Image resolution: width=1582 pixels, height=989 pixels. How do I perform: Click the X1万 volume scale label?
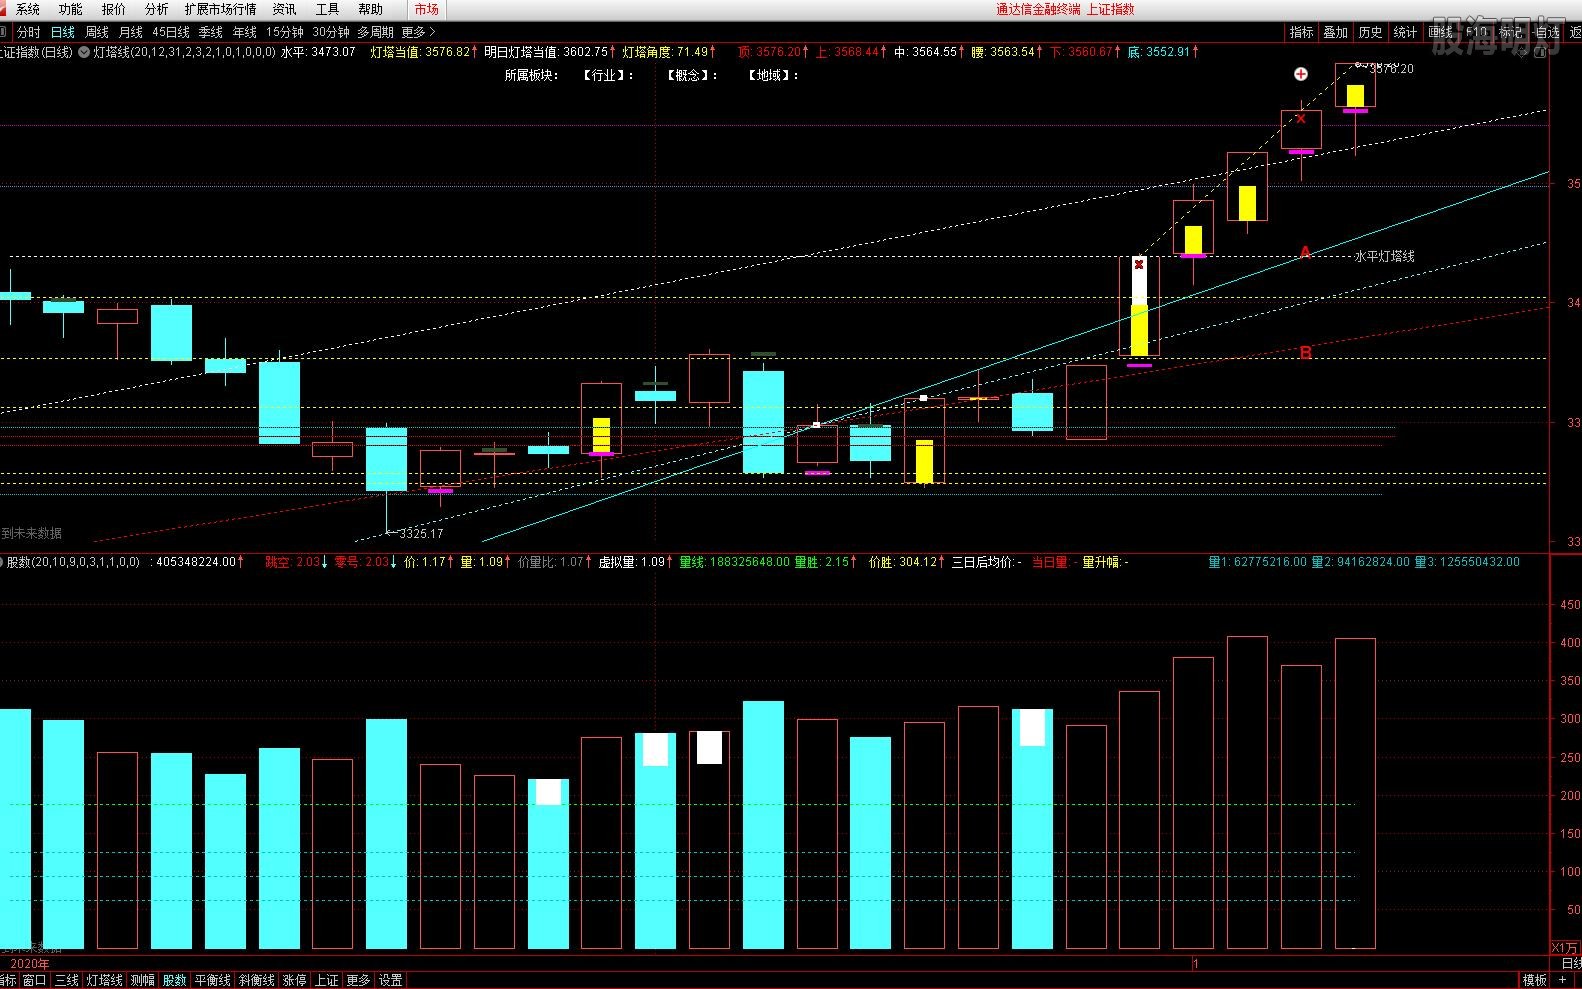tap(1565, 948)
